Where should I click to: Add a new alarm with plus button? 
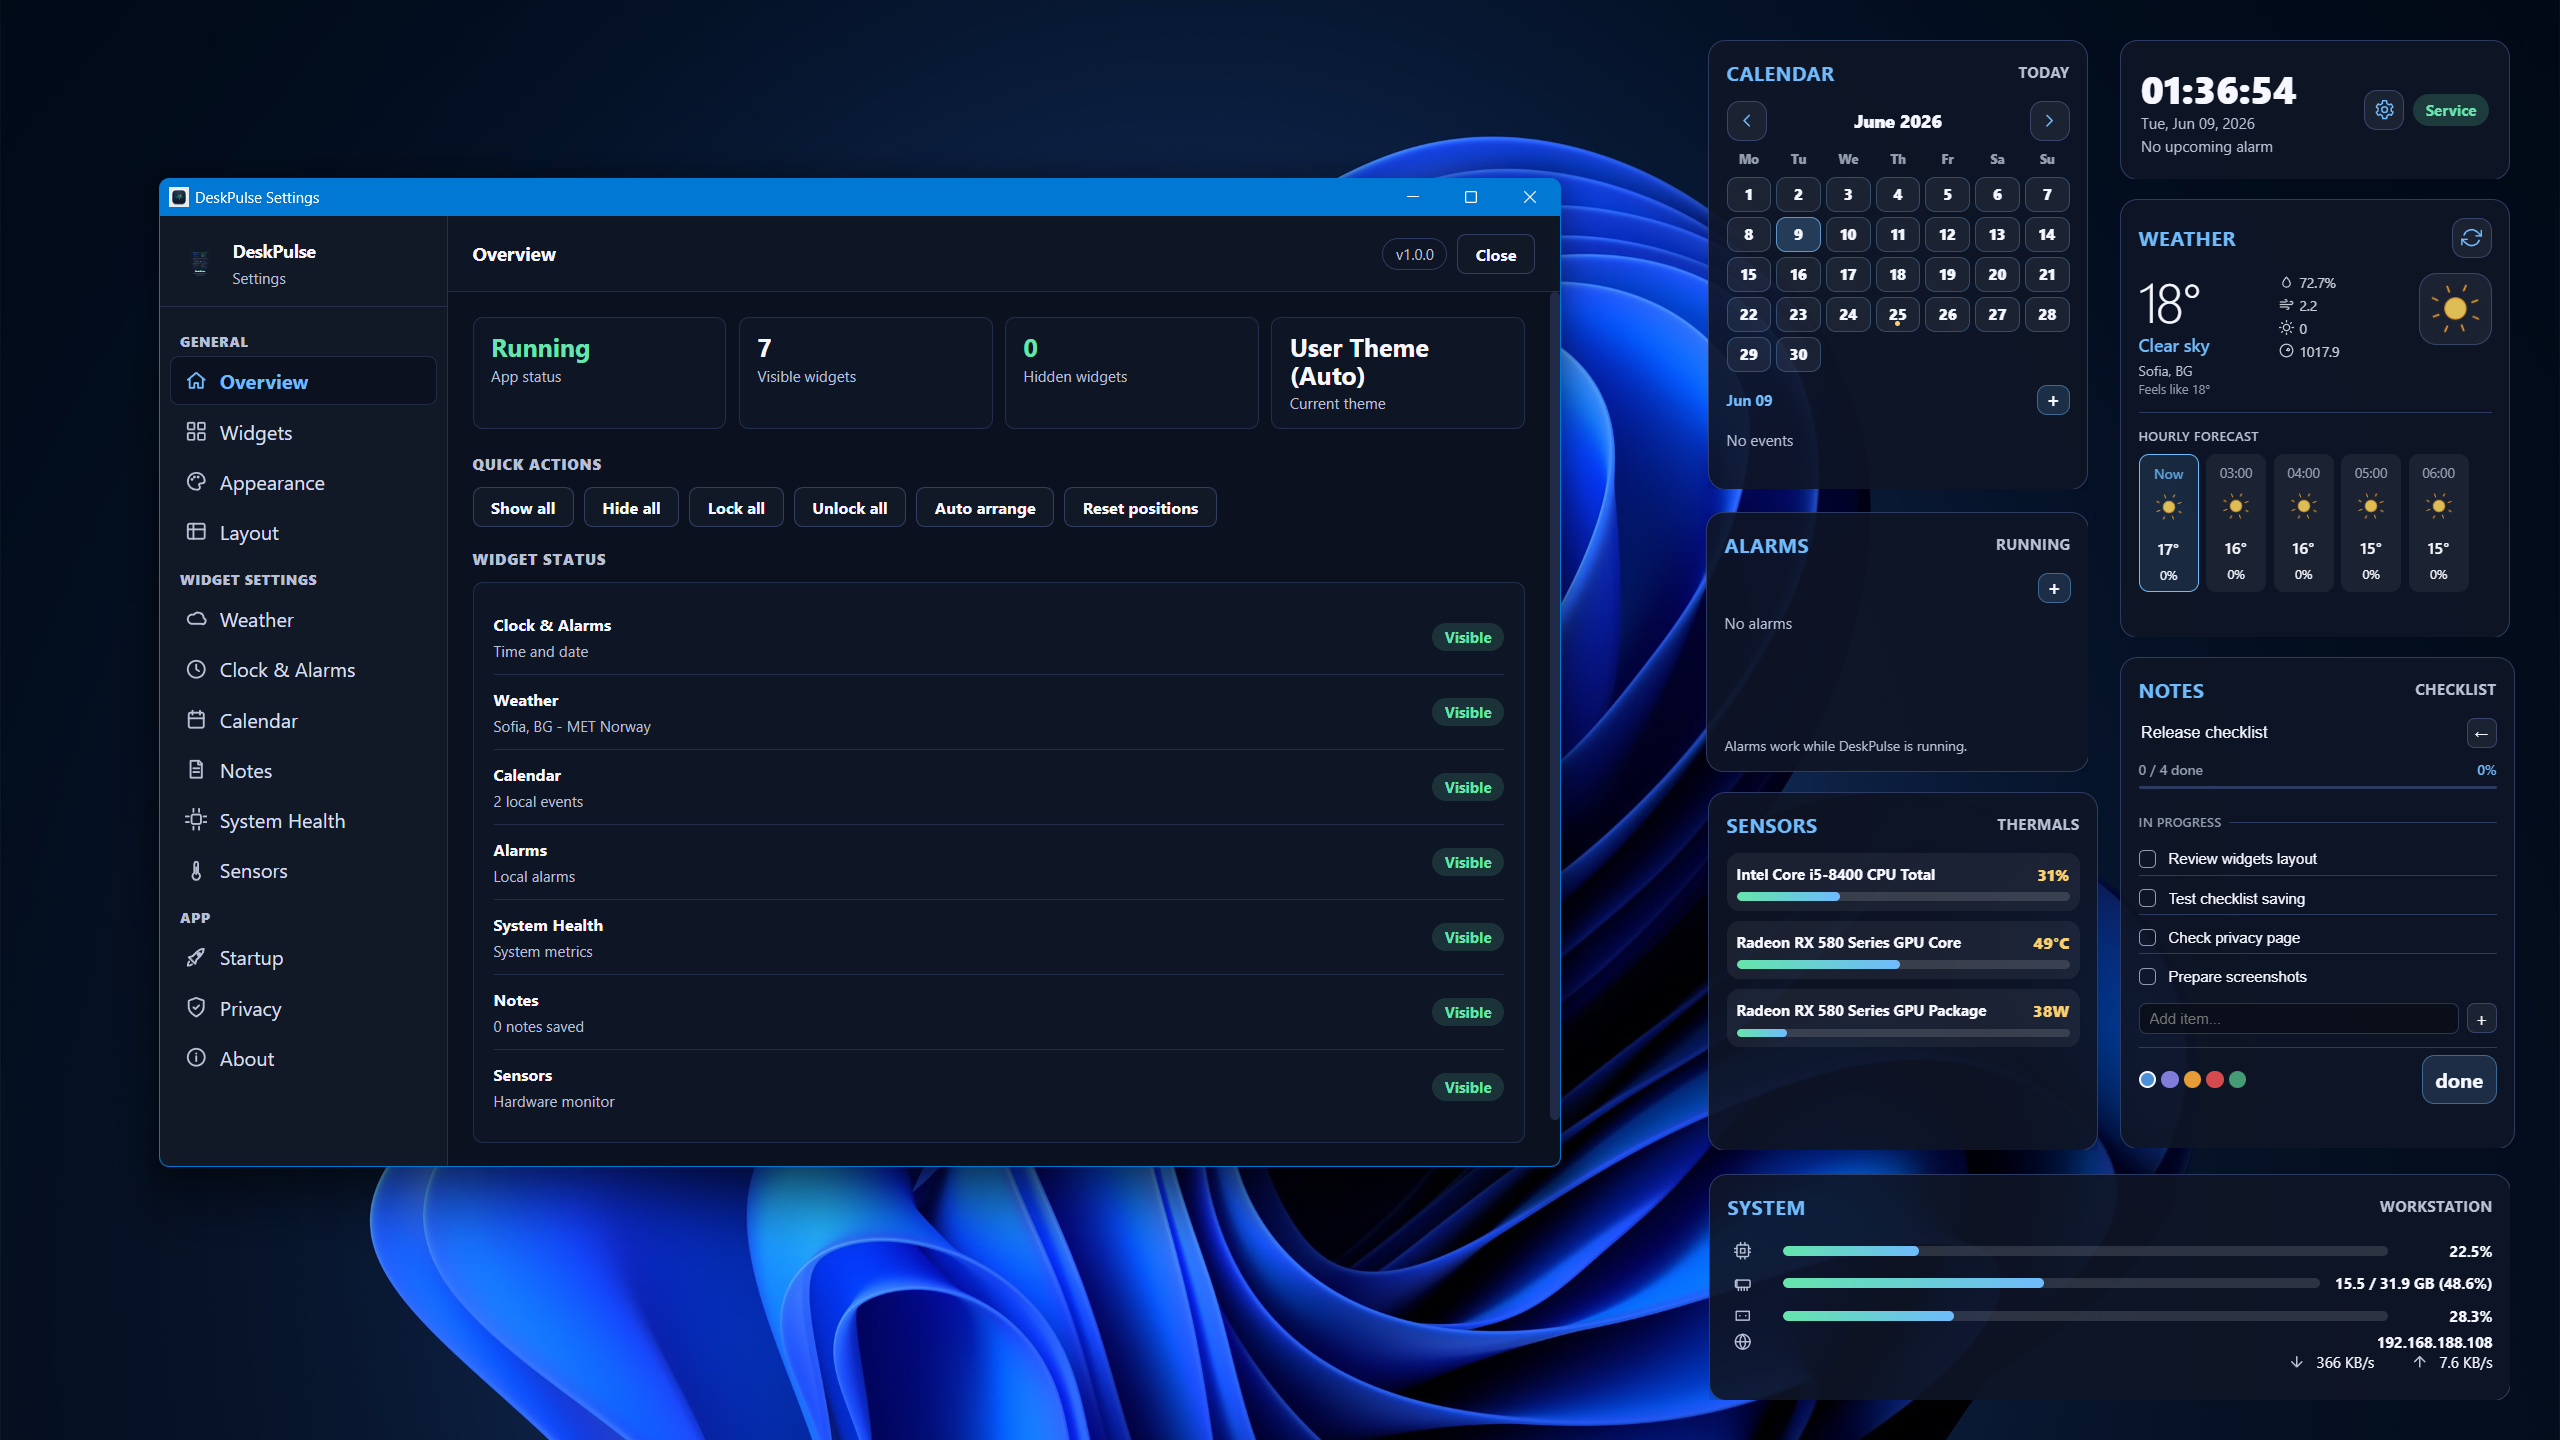(x=2054, y=588)
